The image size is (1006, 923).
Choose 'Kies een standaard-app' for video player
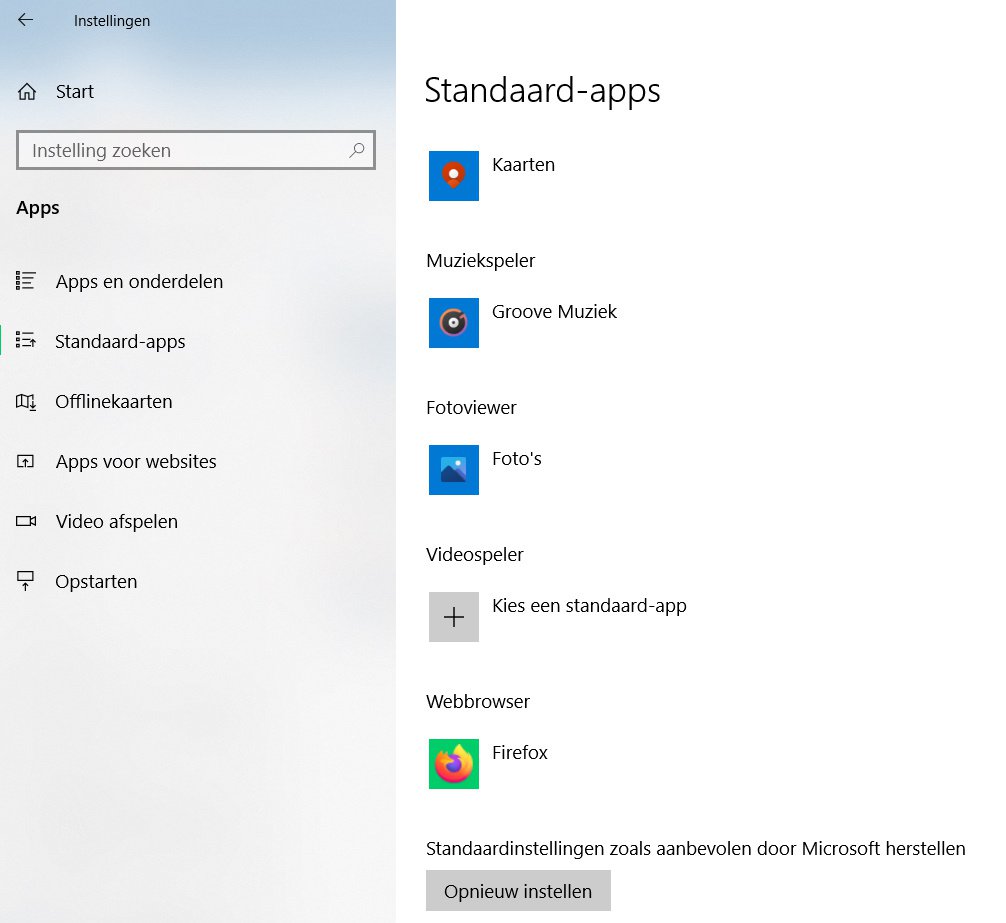pyautogui.click(x=589, y=606)
